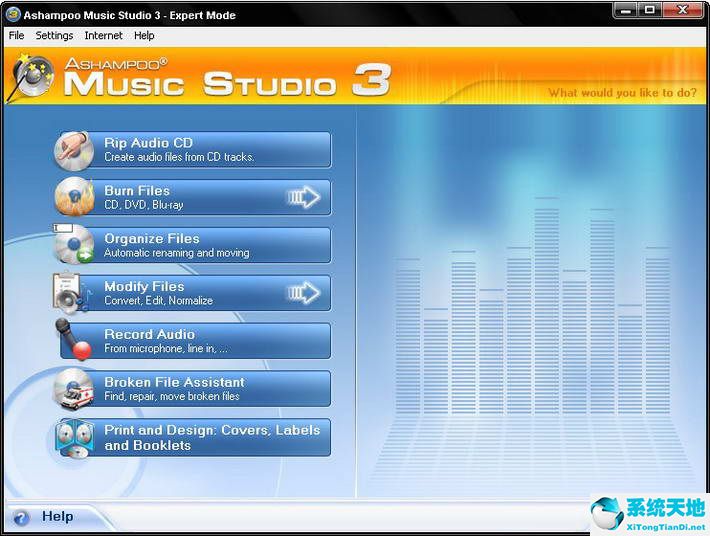Launch the Broken File Assistant
The image size is (710, 536).
[195, 388]
